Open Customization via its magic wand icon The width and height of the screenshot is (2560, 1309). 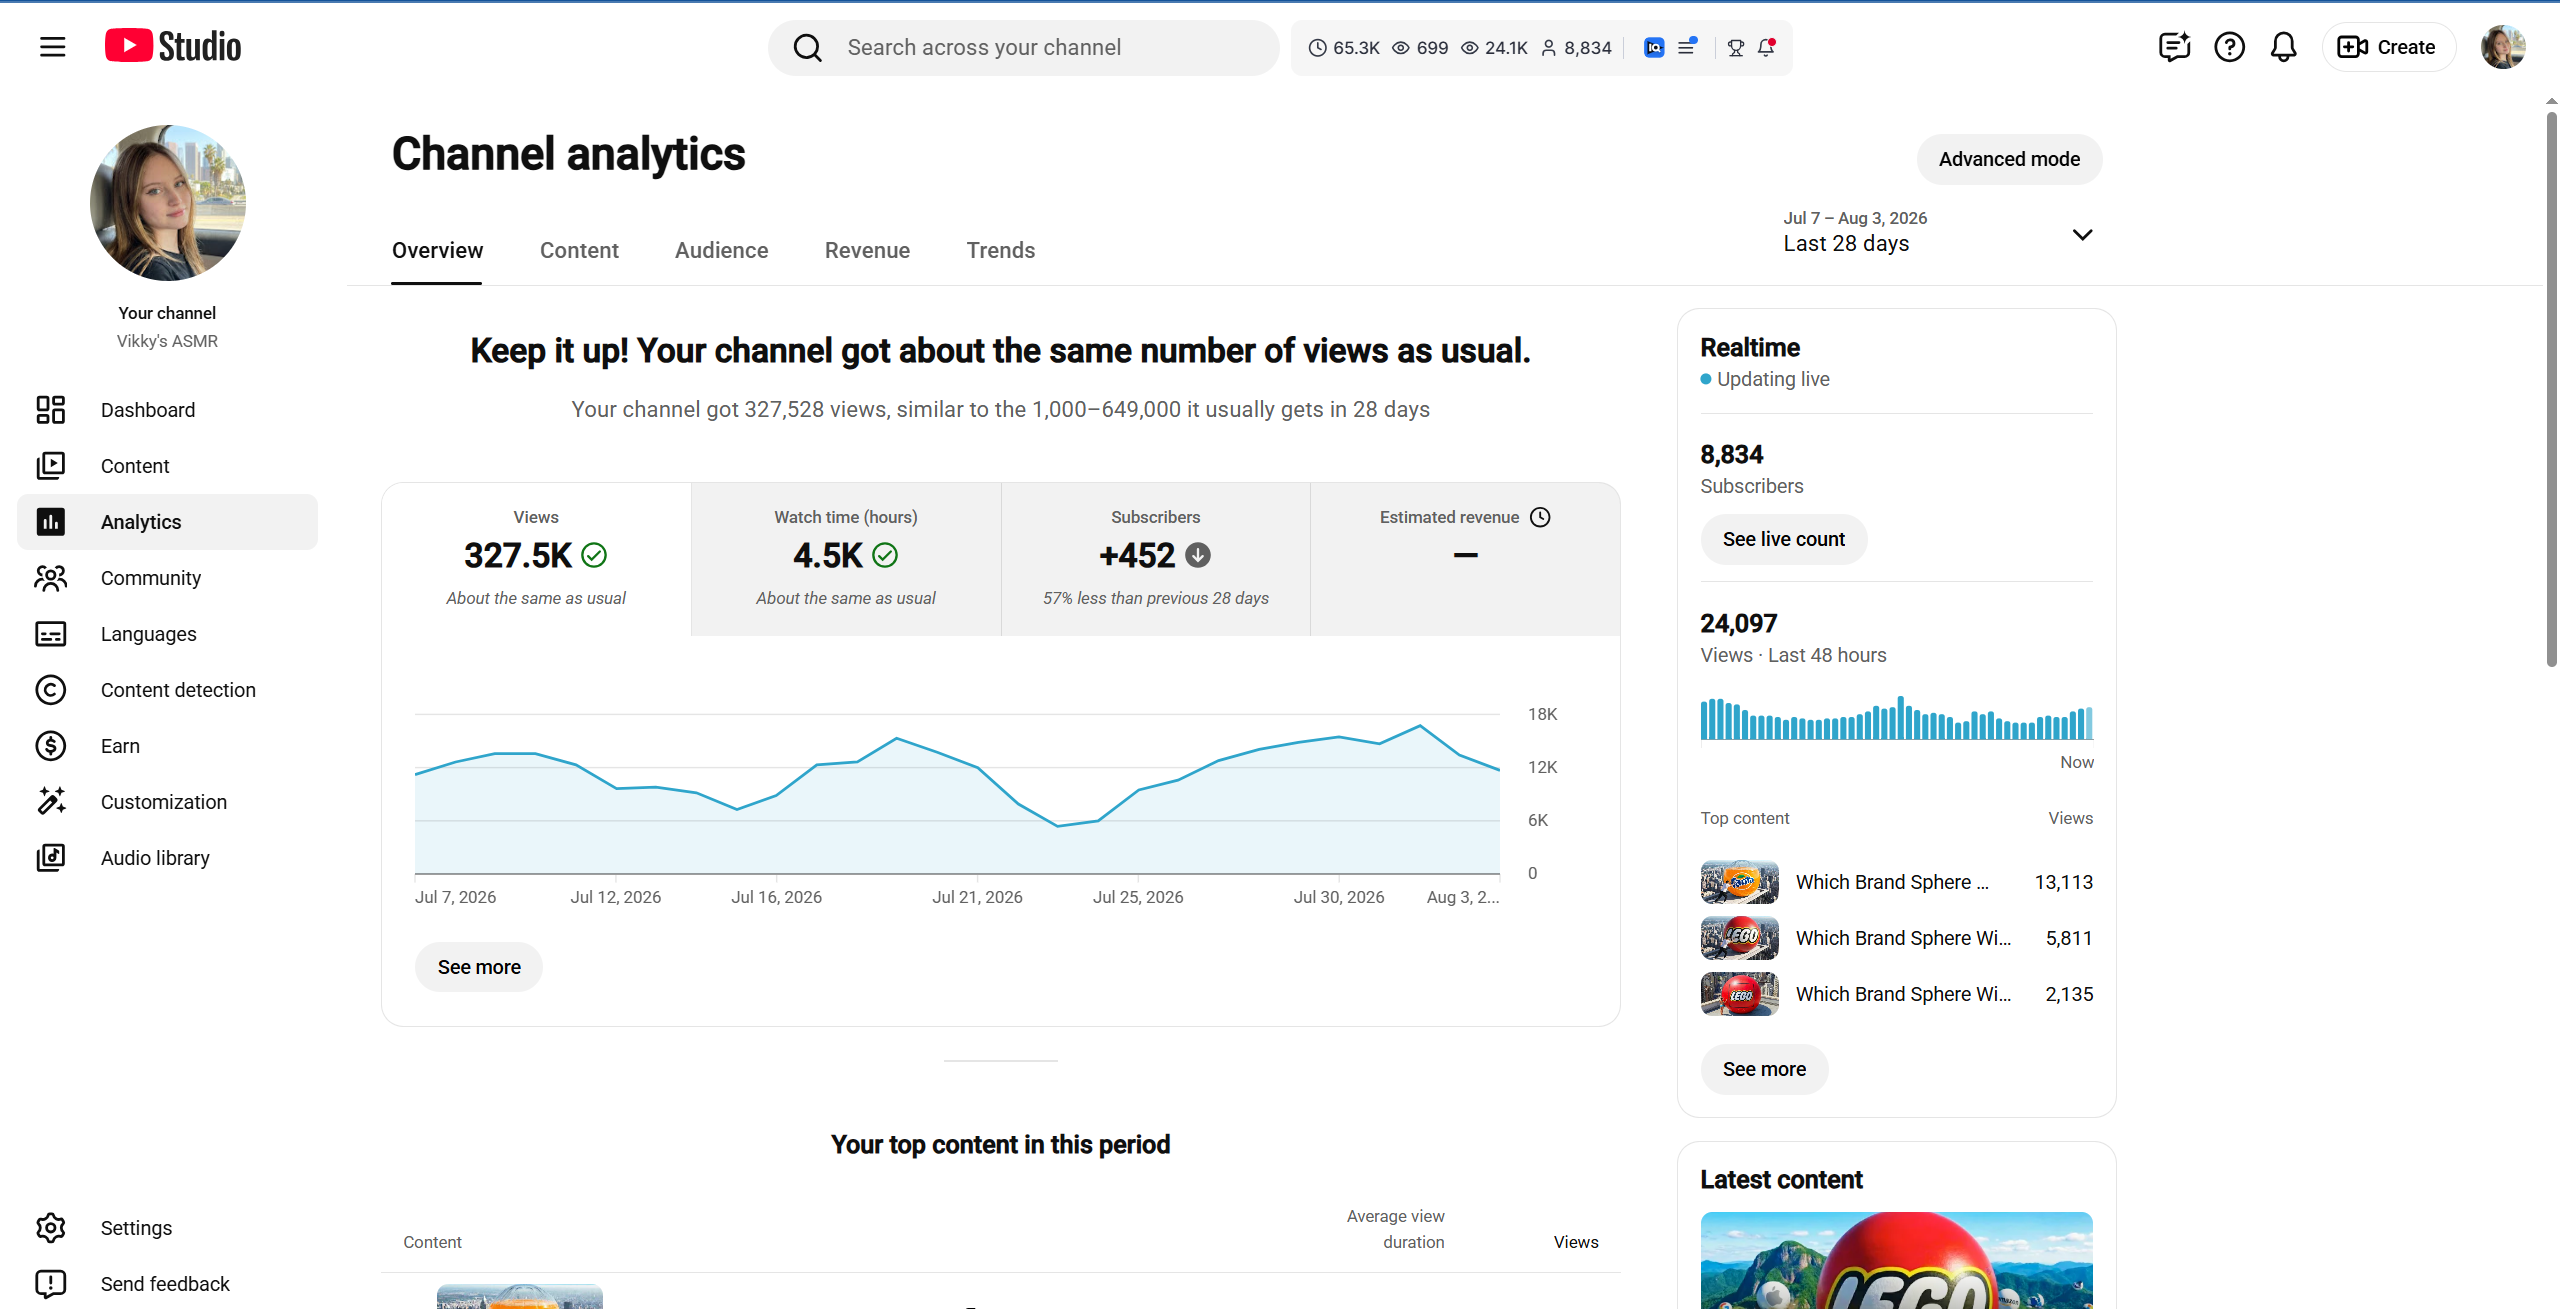pos(51,802)
